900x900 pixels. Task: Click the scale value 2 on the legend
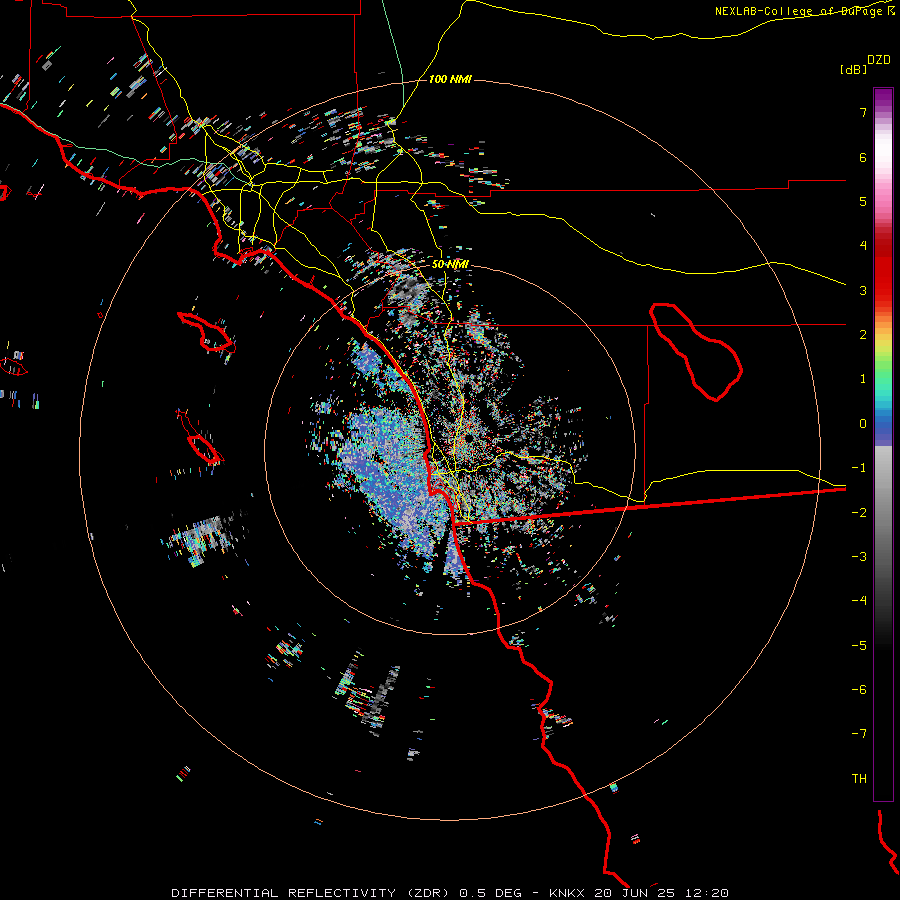[x=863, y=335]
